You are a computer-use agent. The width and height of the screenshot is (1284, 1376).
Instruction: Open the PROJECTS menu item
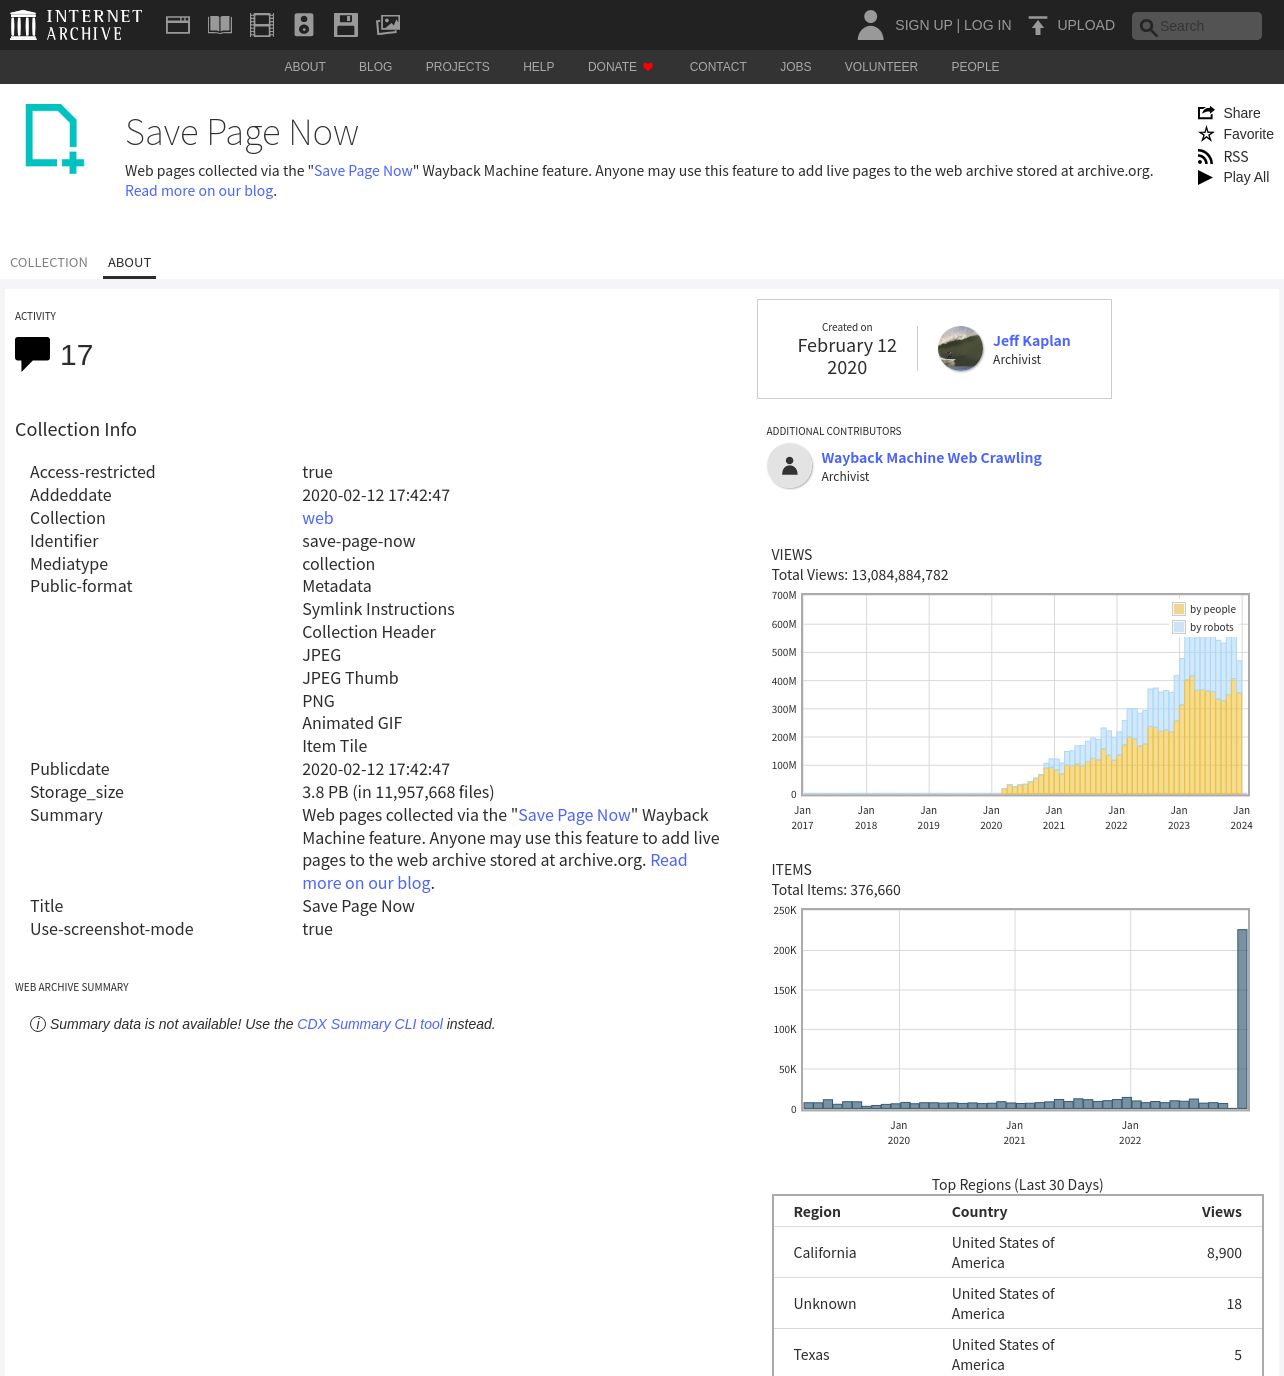(x=457, y=67)
